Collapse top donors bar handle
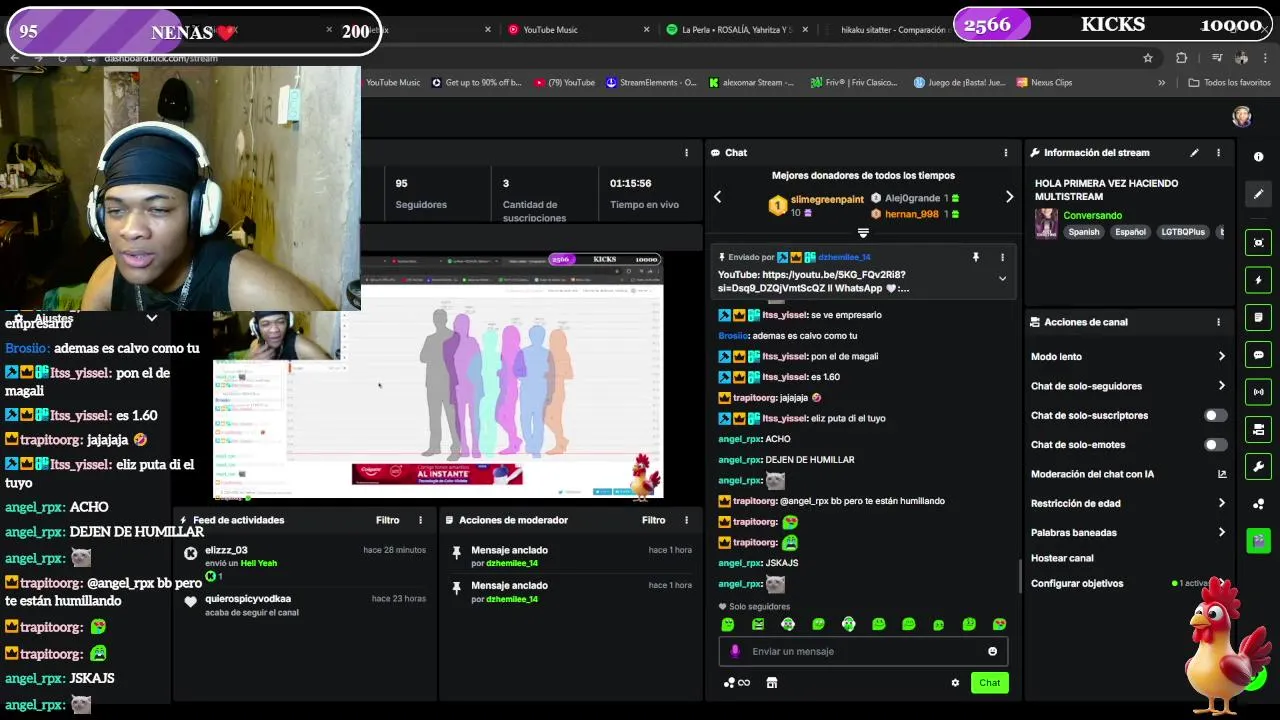 click(x=863, y=233)
